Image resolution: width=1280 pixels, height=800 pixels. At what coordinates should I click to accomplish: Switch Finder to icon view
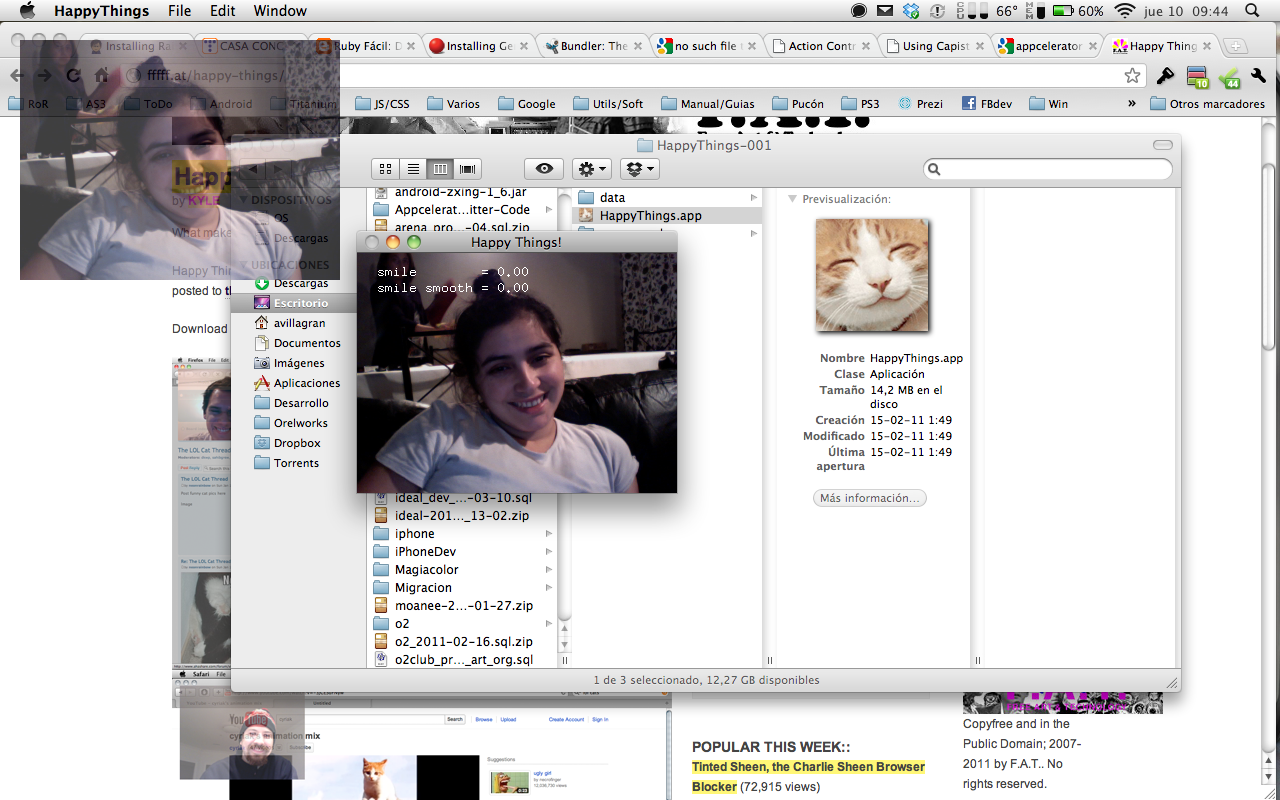click(385, 169)
